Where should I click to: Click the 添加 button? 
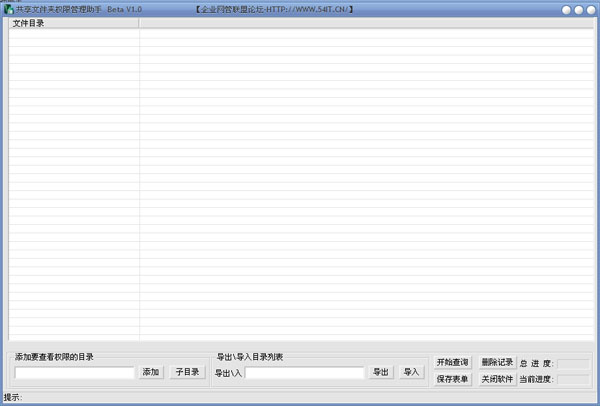click(151, 372)
